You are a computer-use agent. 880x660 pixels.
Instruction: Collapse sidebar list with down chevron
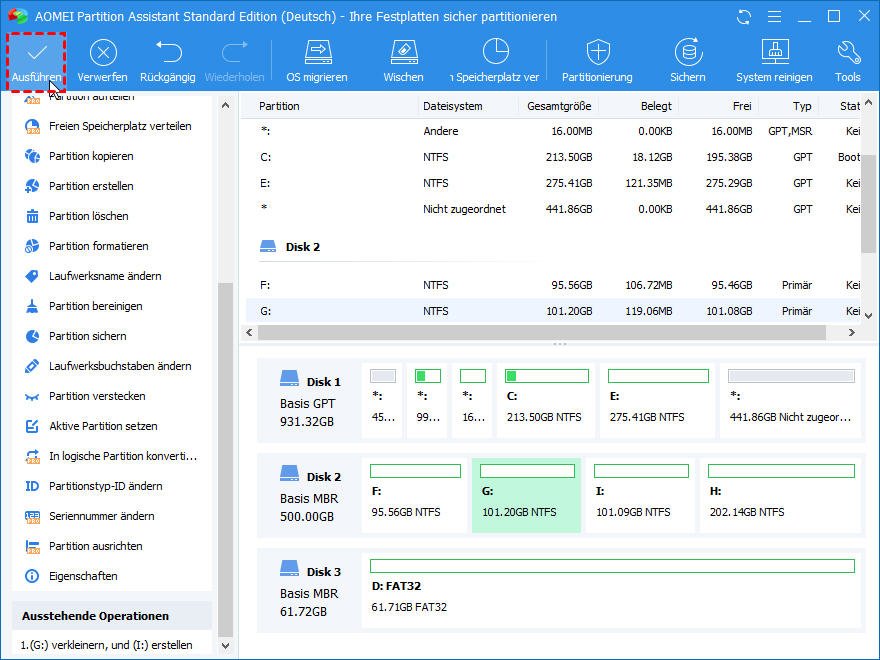(225, 645)
